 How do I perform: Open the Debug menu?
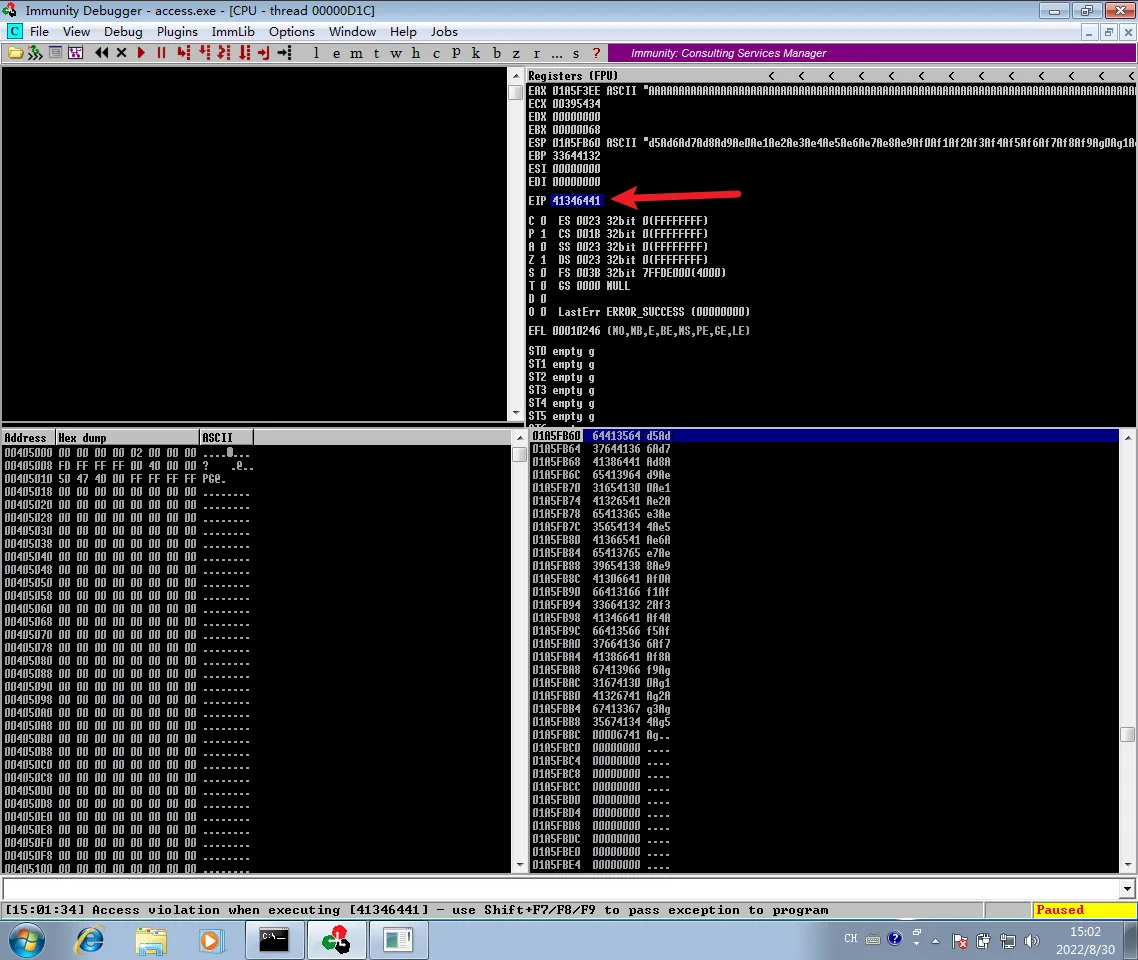[123, 31]
